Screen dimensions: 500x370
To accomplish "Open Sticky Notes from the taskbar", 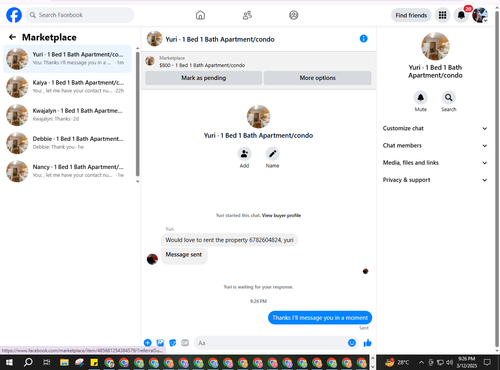I will [x=94, y=362].
